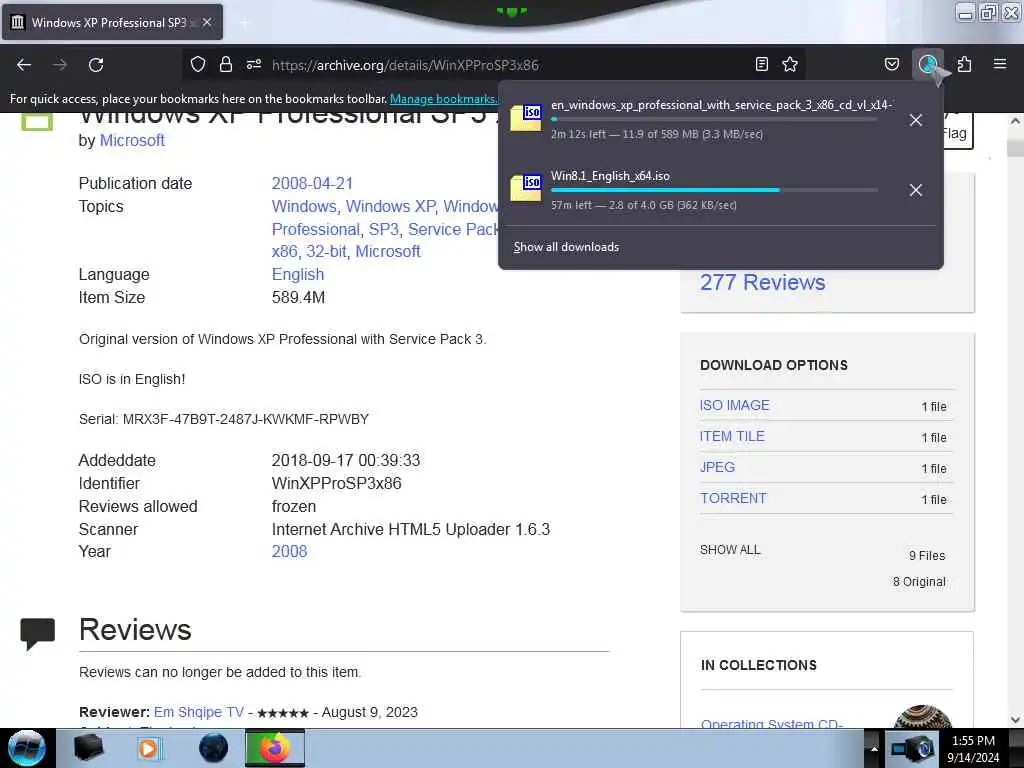Reload the page with the refresh icon
1024x768 pixels.
(96, 65)
